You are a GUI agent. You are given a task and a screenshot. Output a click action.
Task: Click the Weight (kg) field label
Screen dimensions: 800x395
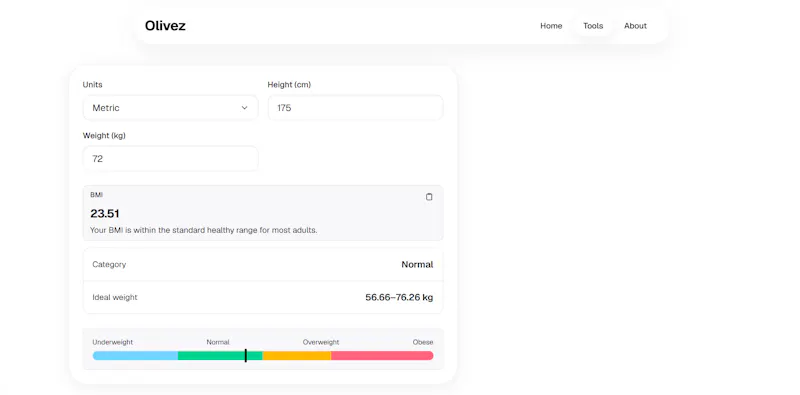pos(104,136)
